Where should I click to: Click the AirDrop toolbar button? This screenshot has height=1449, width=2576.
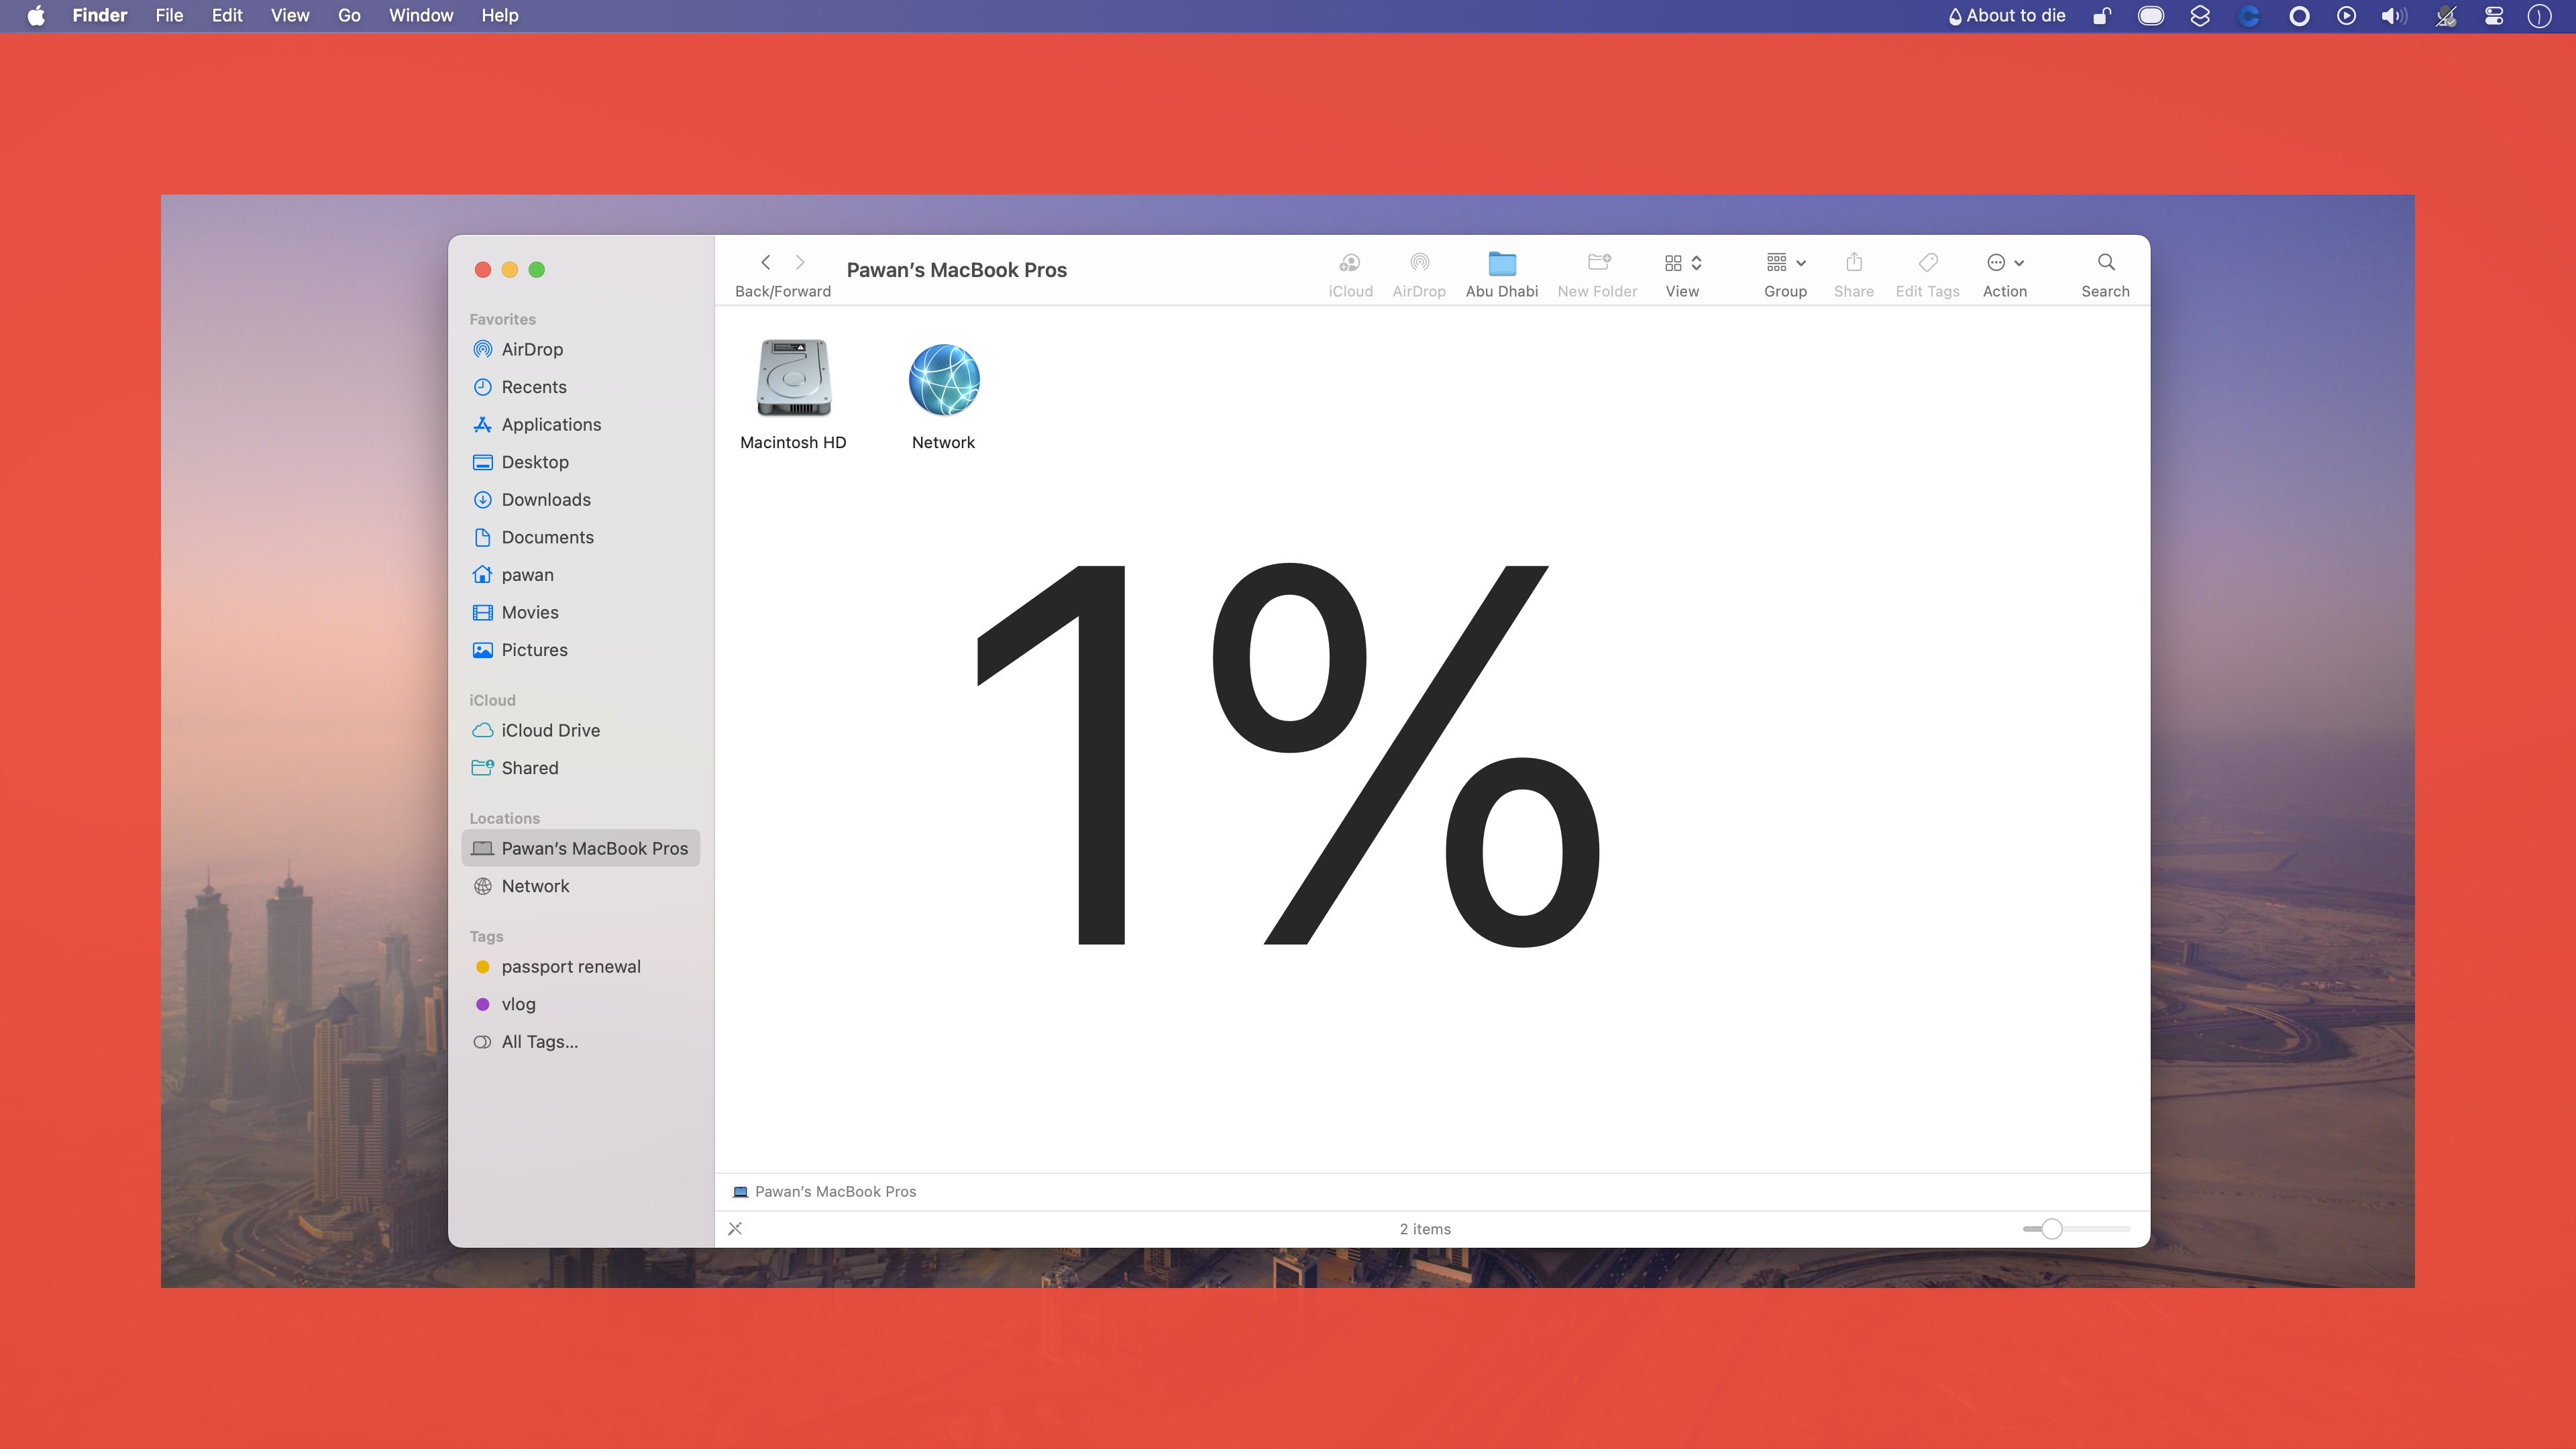(1419, 274)
